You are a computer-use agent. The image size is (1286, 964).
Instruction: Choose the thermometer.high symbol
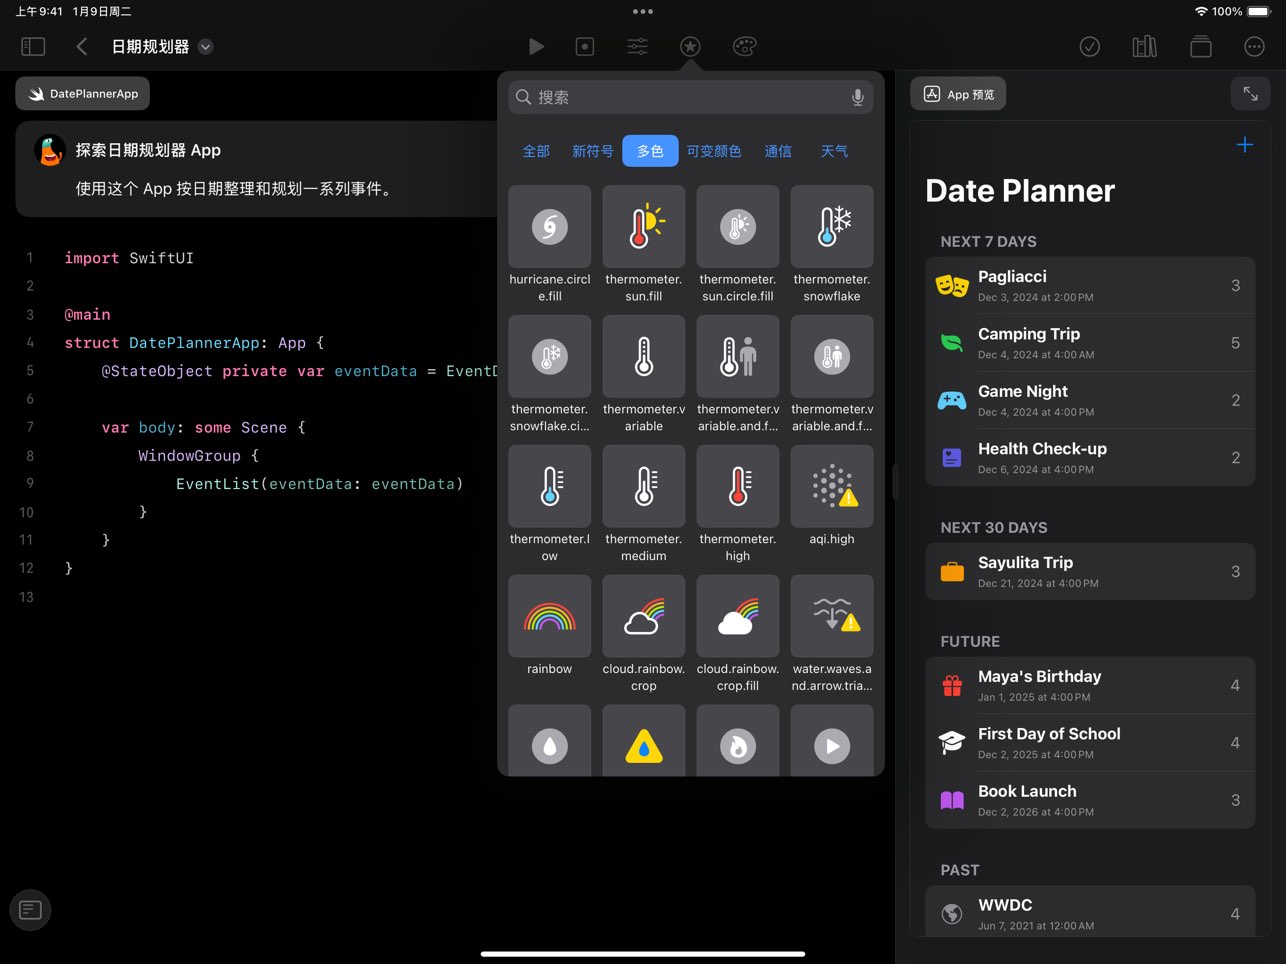738,486
